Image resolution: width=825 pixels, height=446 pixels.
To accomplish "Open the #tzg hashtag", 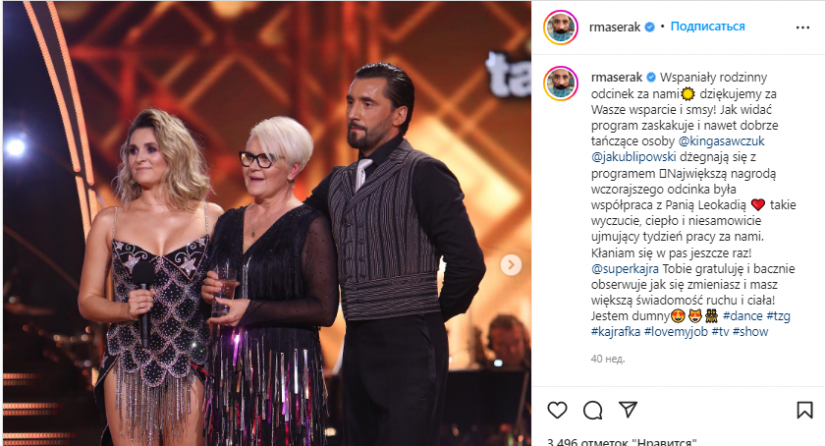I will coord(778,316).
